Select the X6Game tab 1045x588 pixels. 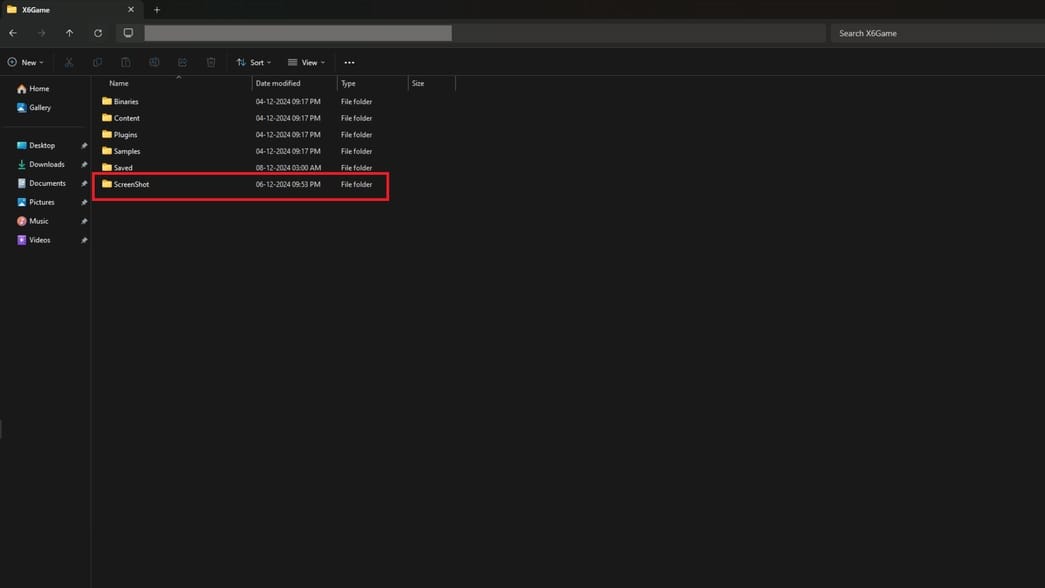60,10
